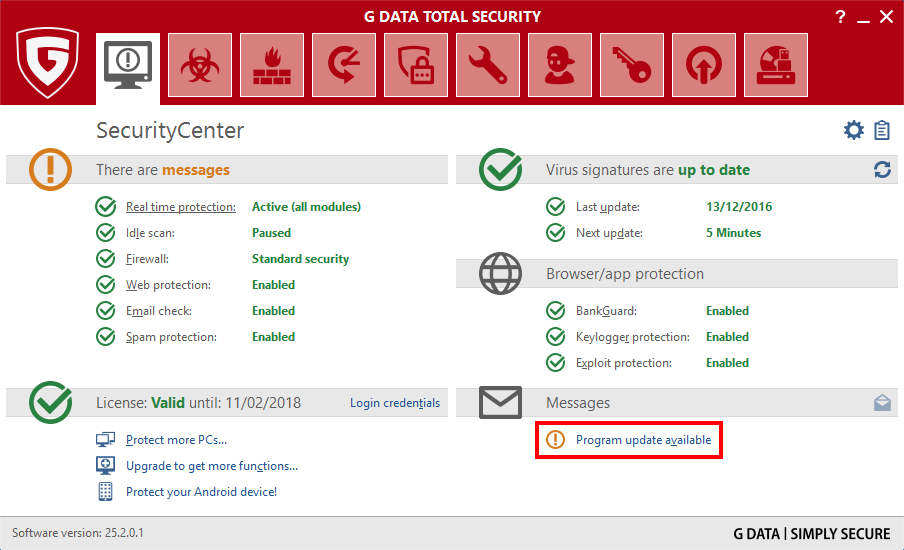Image resolution: width=904 pixels, height=550 pixels.
Task: Click Protect your Android device link
Action: point(201,492)
